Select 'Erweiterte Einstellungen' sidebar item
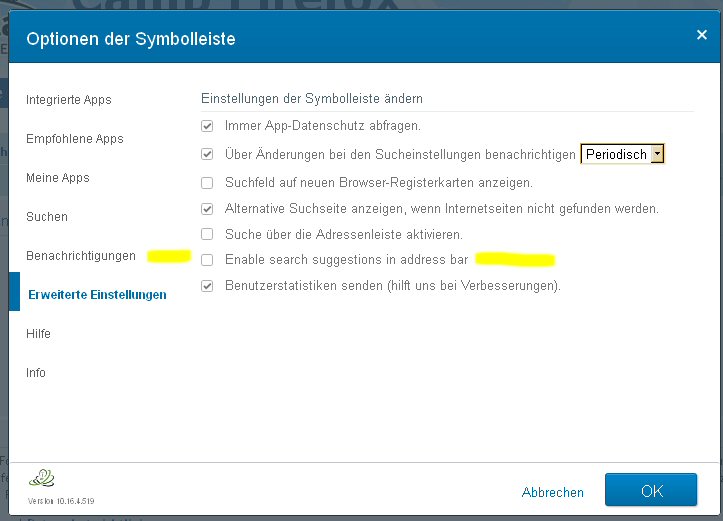723x521 pixels. coord(98,295)
